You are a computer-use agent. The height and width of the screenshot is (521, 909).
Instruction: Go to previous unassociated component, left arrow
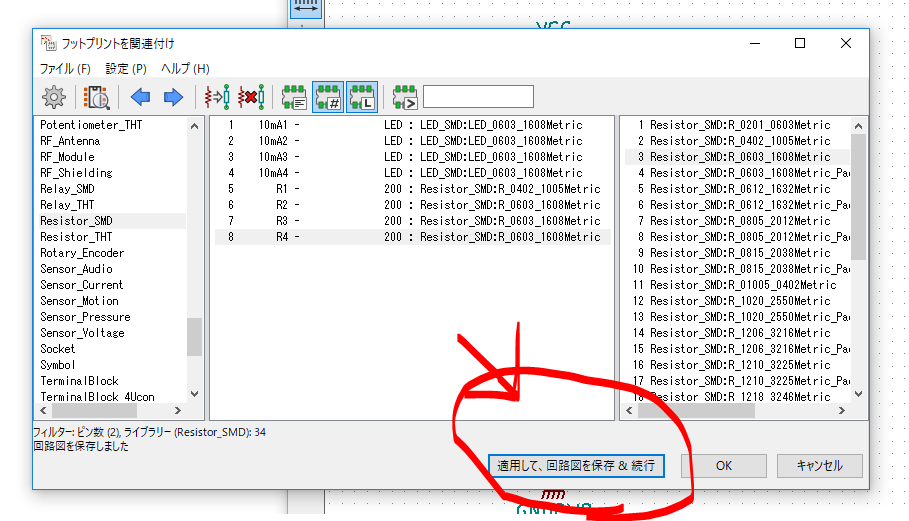click(x=140, y=97)
